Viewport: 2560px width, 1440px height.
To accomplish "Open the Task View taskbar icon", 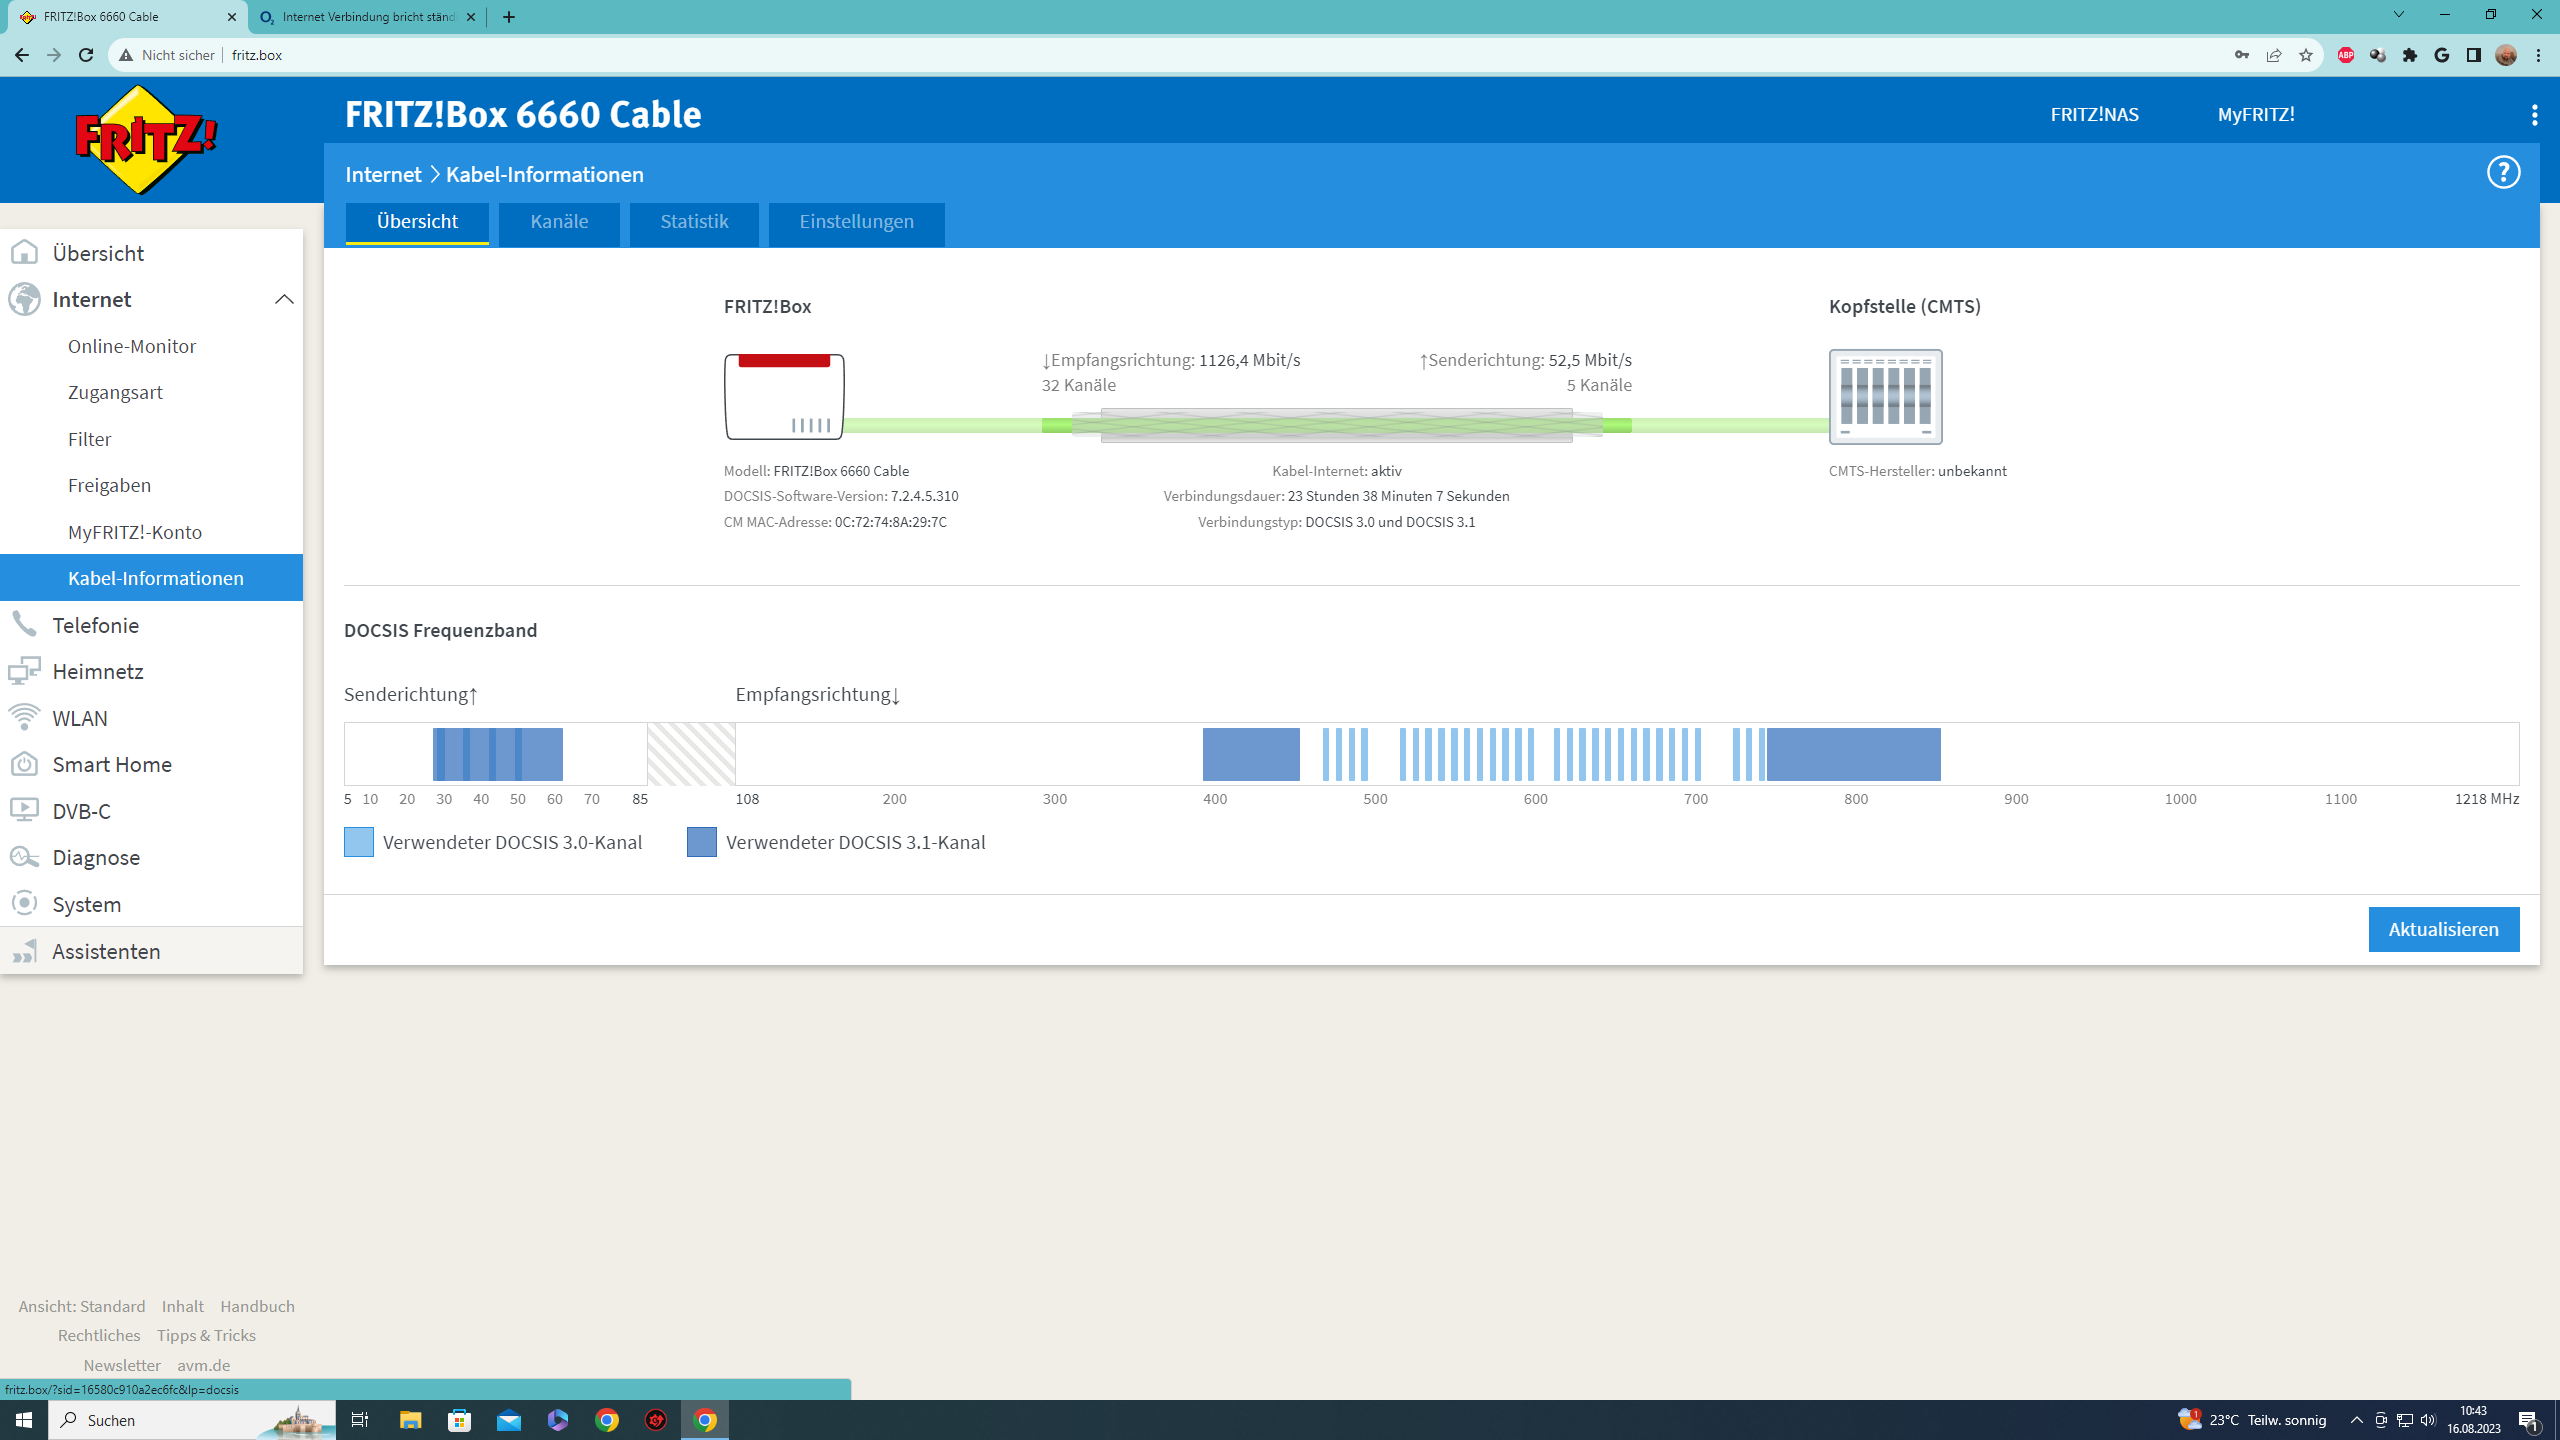I will [360, 1420].
